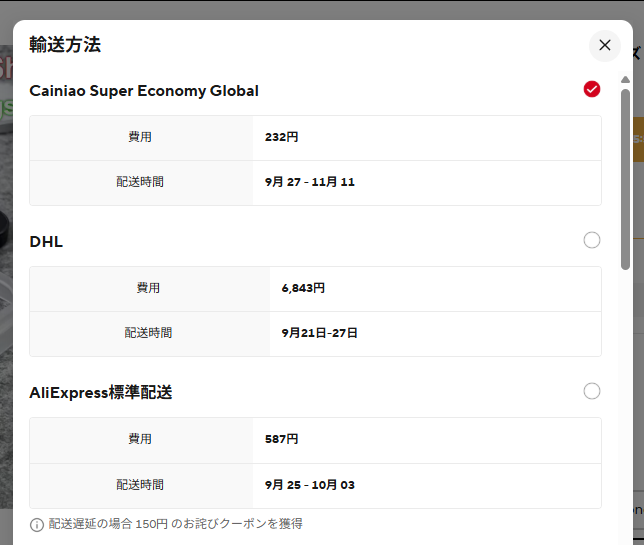Click the 9月21日-27日 delivery time

point(319,333)
